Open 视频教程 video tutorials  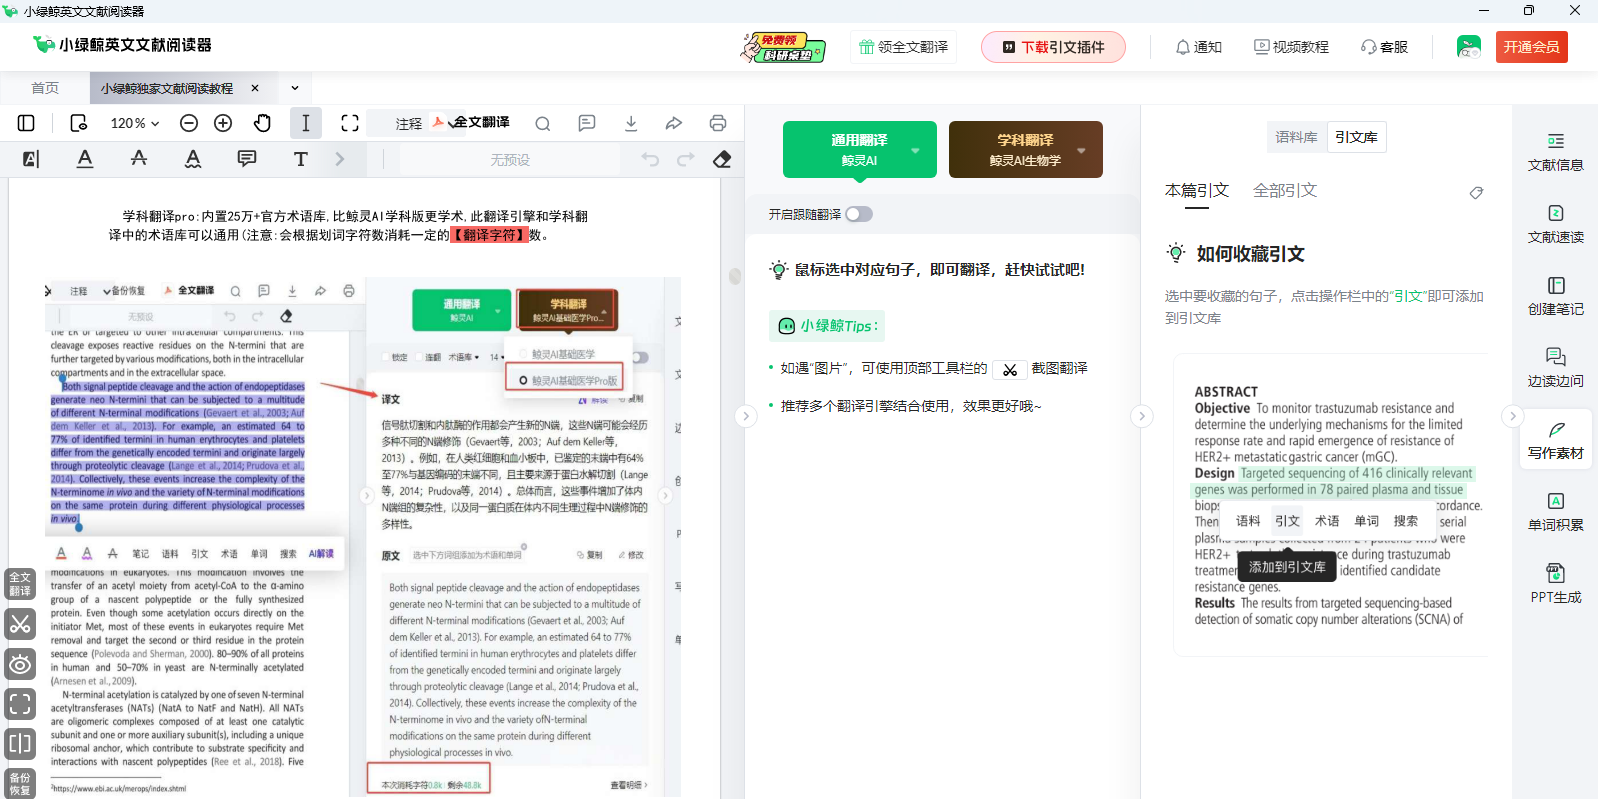(1292, 47)
